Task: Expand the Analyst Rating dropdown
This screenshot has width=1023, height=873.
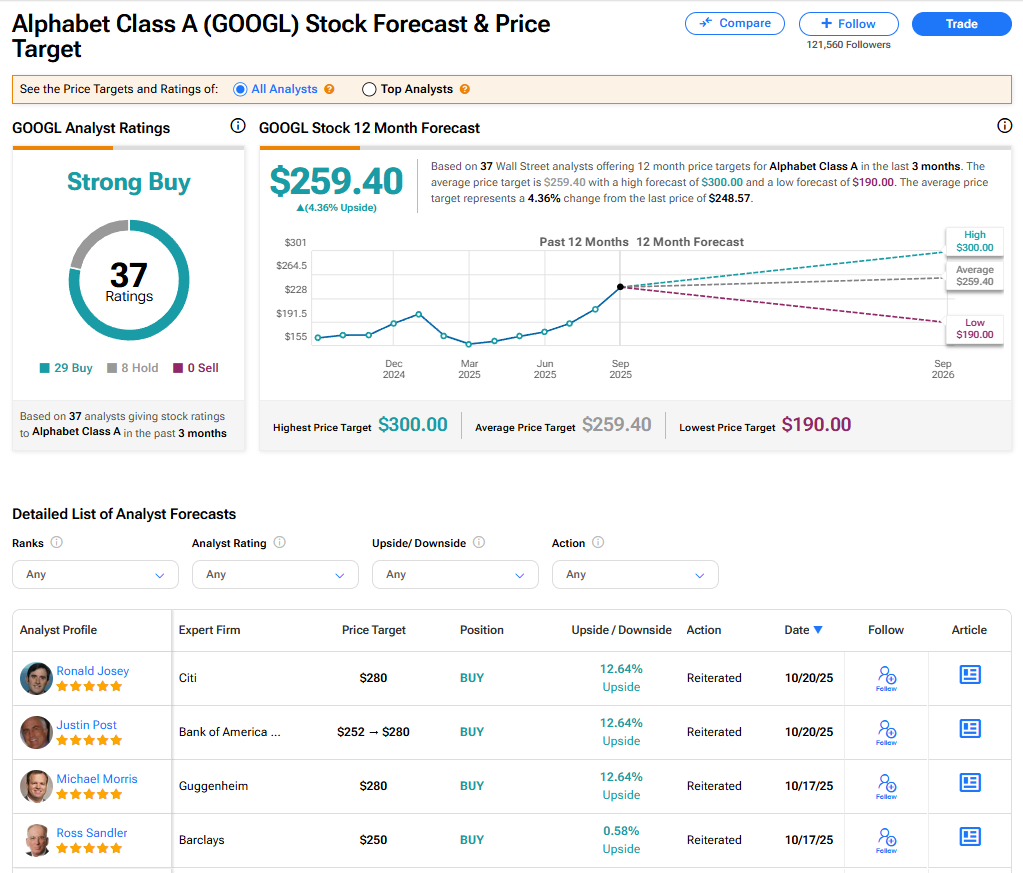Action: click(x=275, y=575)
